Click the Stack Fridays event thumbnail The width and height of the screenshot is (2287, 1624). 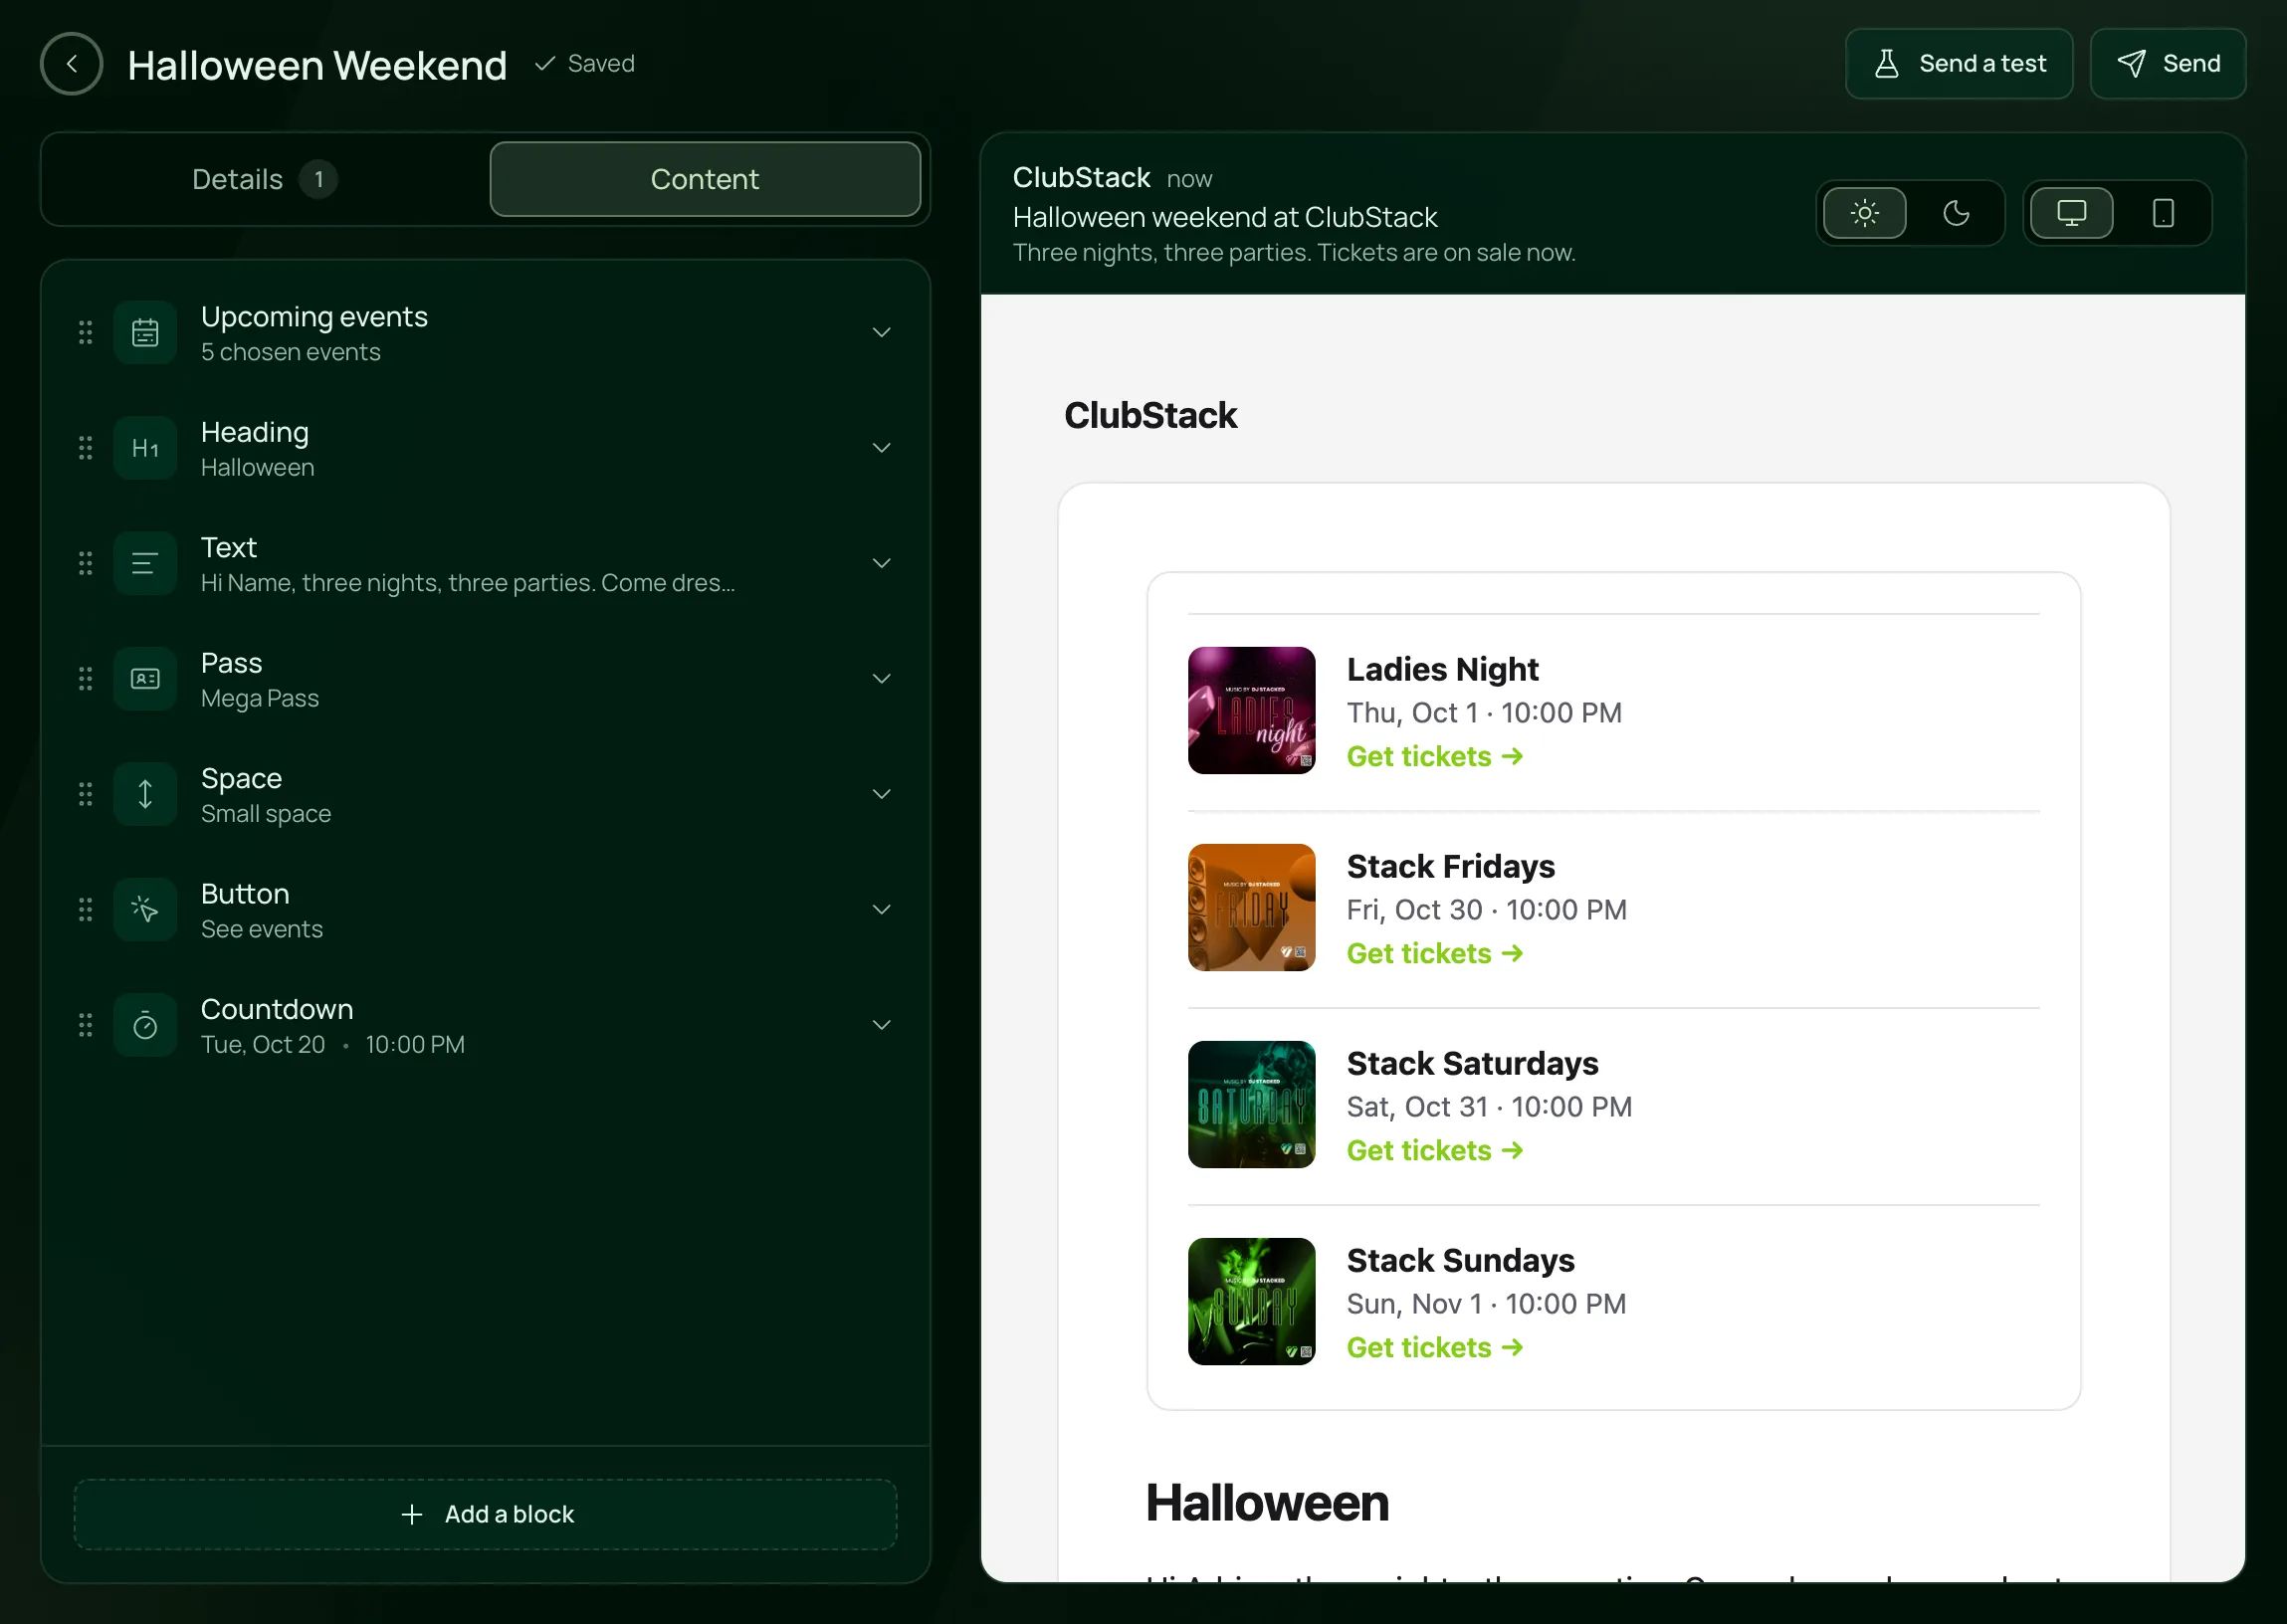[1252, 908]
